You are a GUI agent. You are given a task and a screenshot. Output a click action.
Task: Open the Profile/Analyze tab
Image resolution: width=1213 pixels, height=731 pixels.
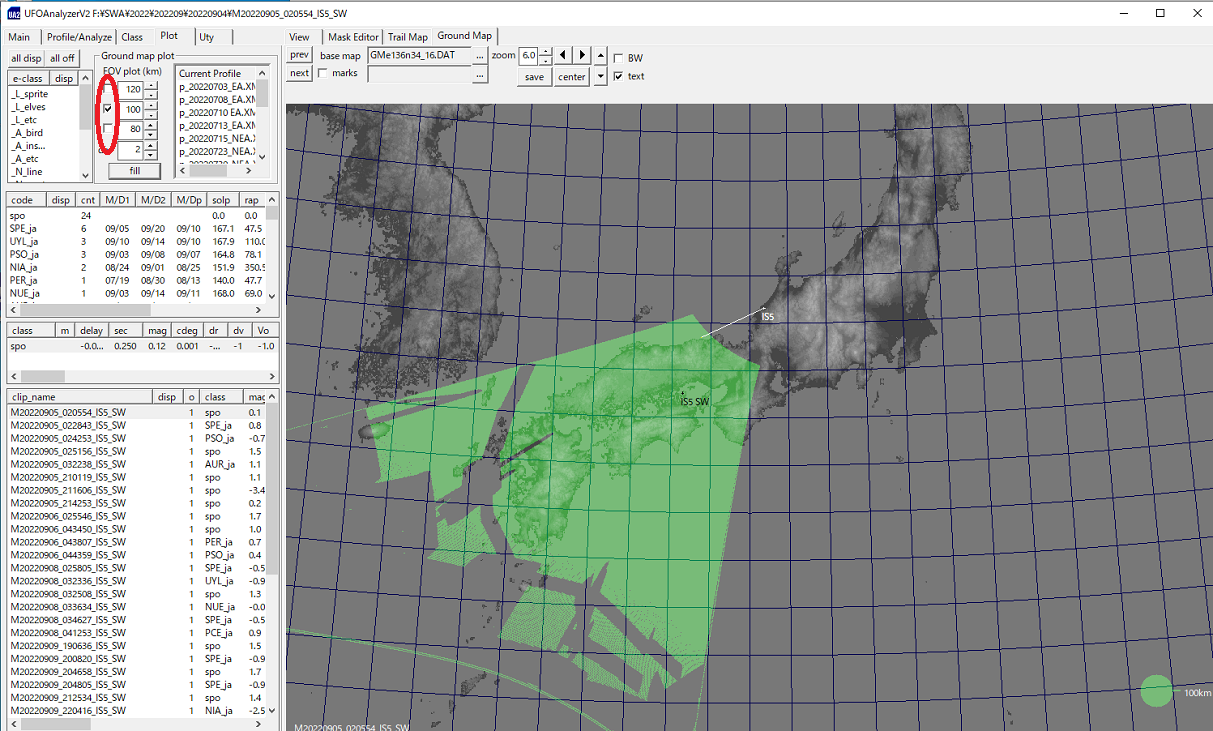(x=80, y=37)
